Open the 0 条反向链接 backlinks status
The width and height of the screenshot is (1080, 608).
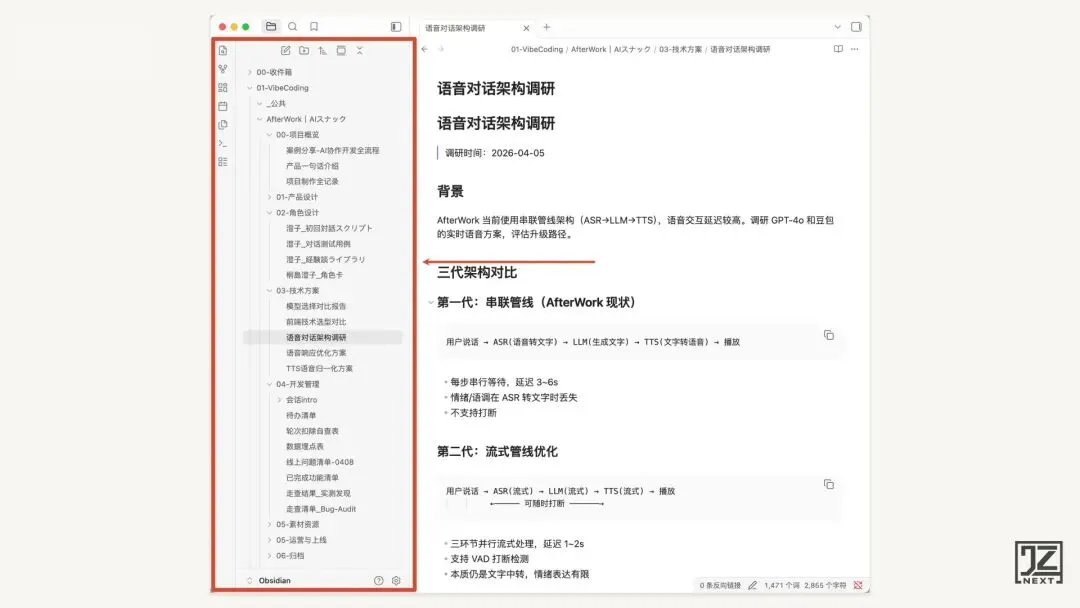click(720, 585)
